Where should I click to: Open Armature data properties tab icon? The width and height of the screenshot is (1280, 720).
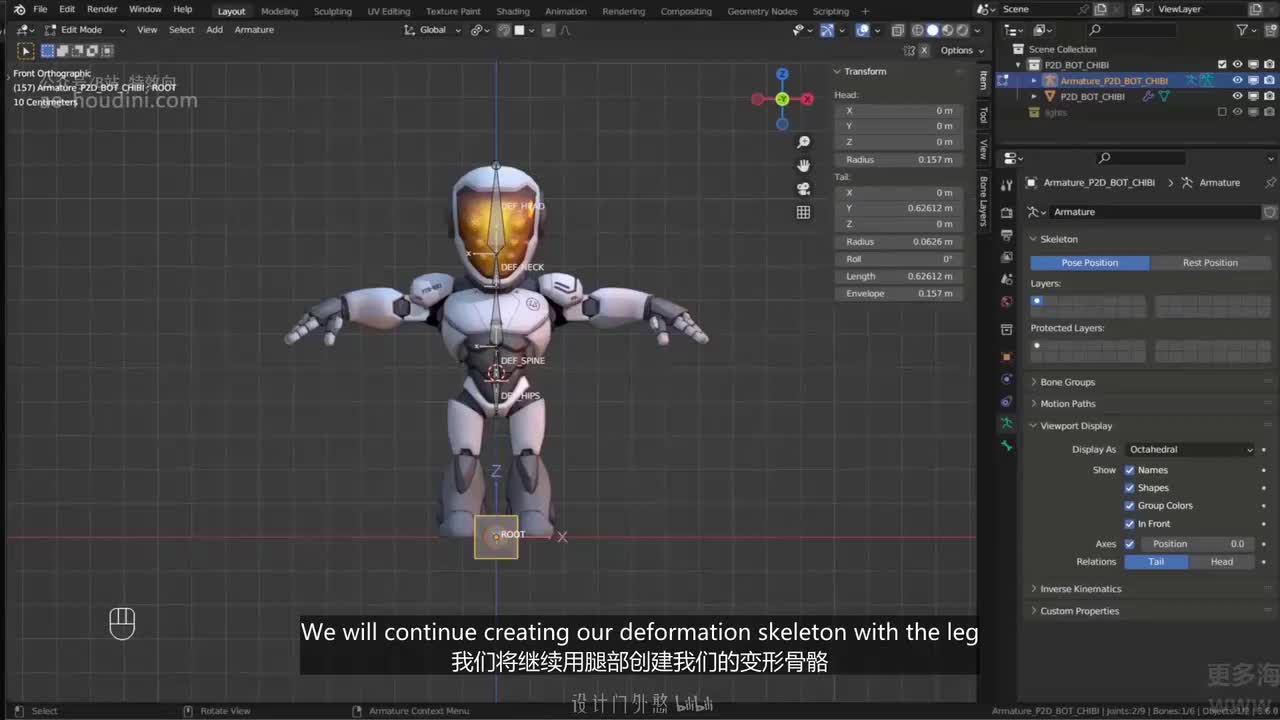pos(1007,425)
